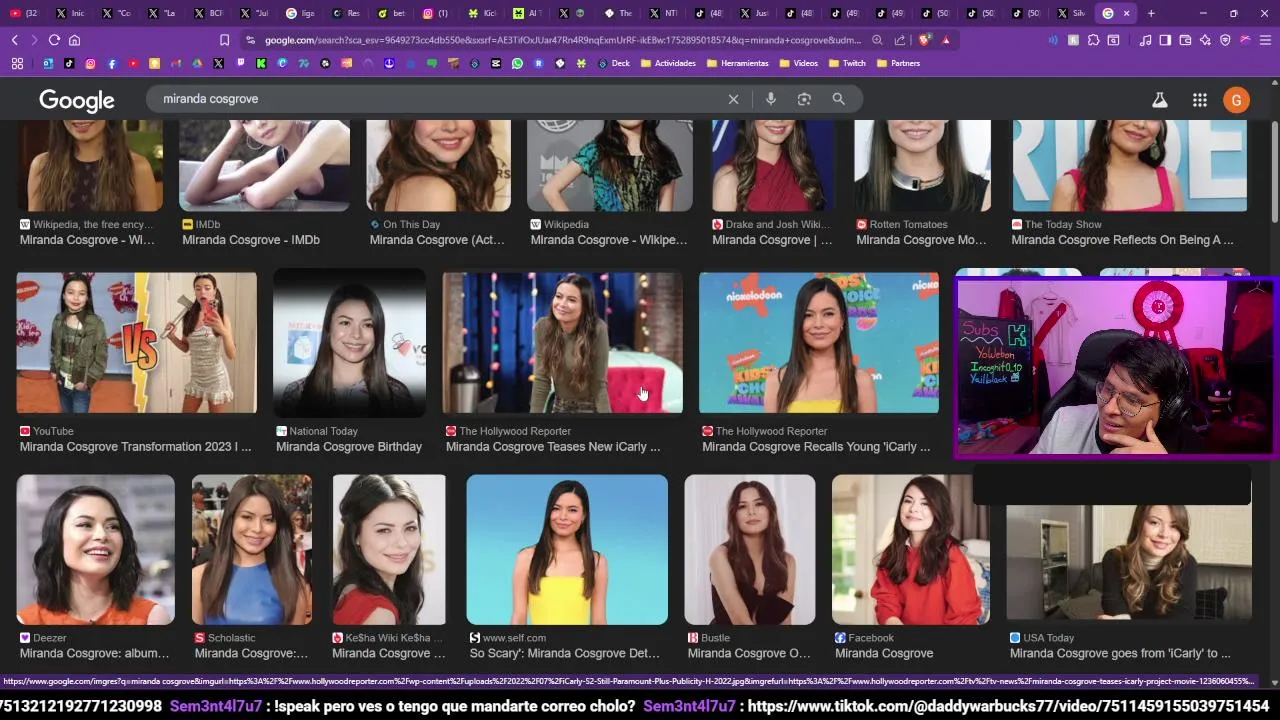
Task: Search by image with Google Lens
Action: (x=804, y=99)
